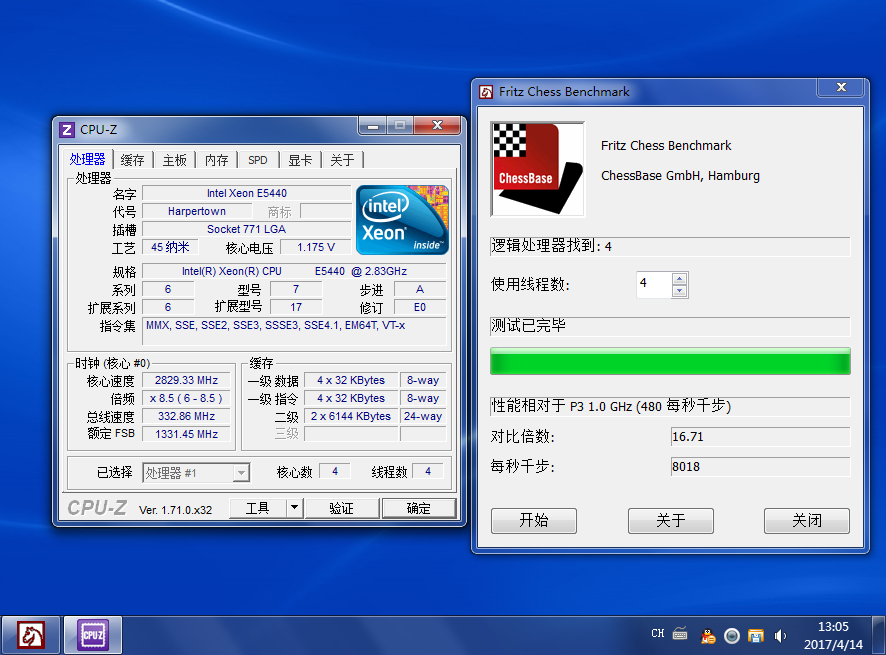The height and width of the screenshot is (655, 886).
Task: Switch to the 内存 tab
Action: click(x=216, y=161)
